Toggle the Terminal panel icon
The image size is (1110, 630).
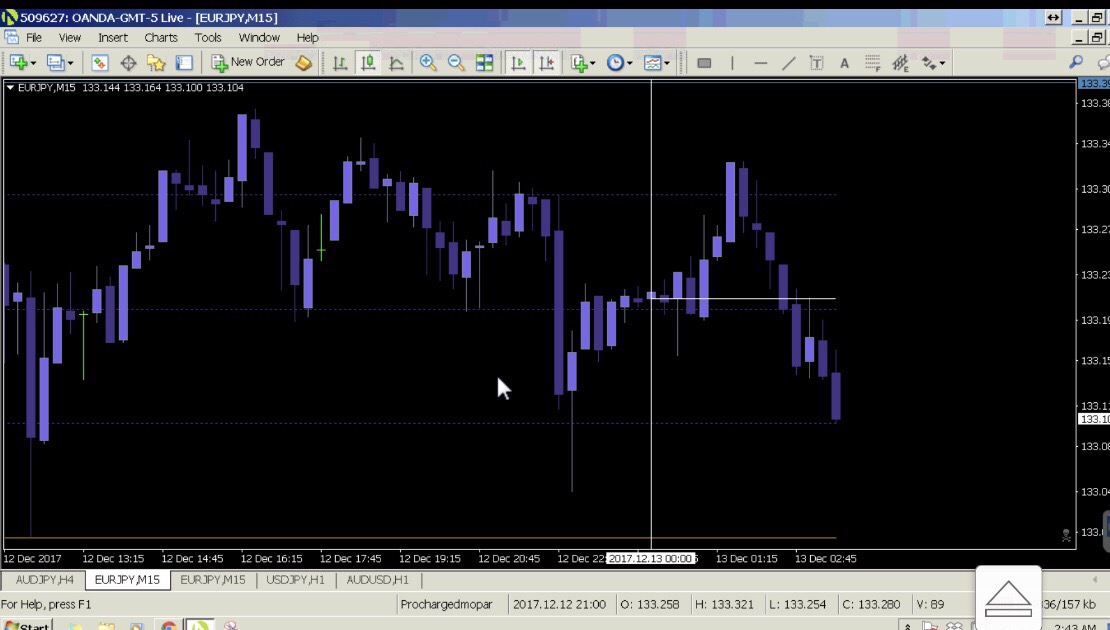[x=184, y=63]
